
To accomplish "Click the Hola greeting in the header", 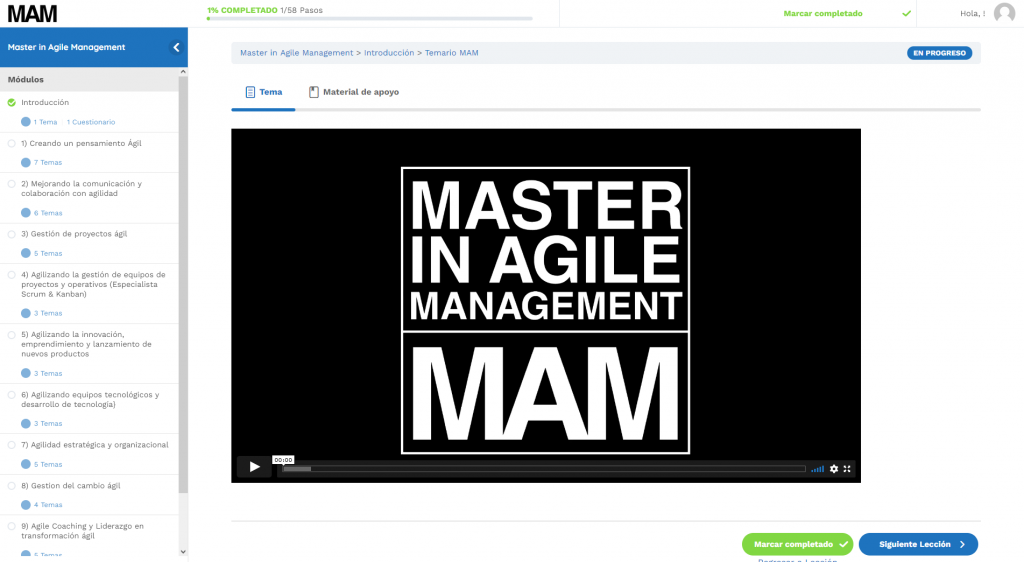I will point(972,13).
